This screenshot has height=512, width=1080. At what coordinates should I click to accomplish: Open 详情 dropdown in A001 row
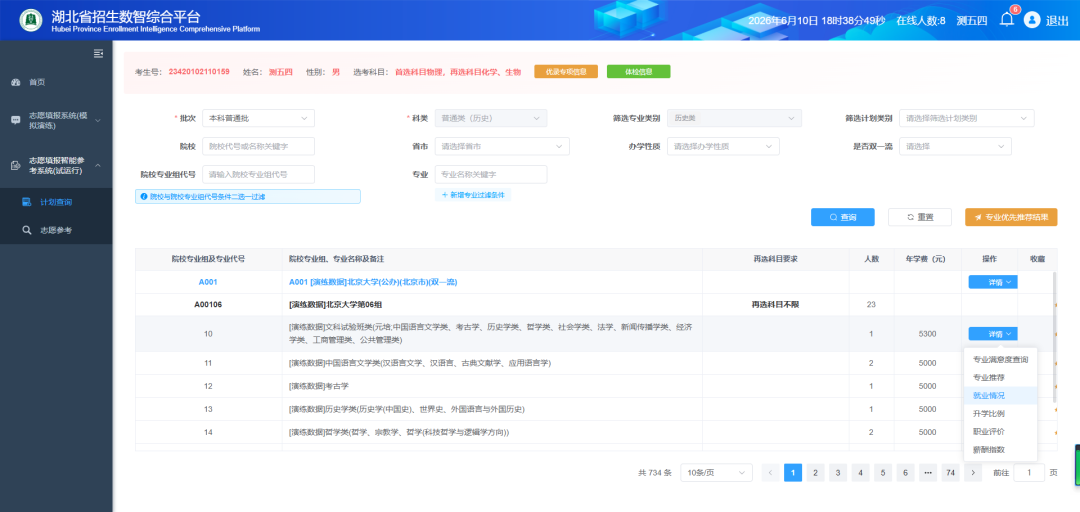(x=993, y=282)
